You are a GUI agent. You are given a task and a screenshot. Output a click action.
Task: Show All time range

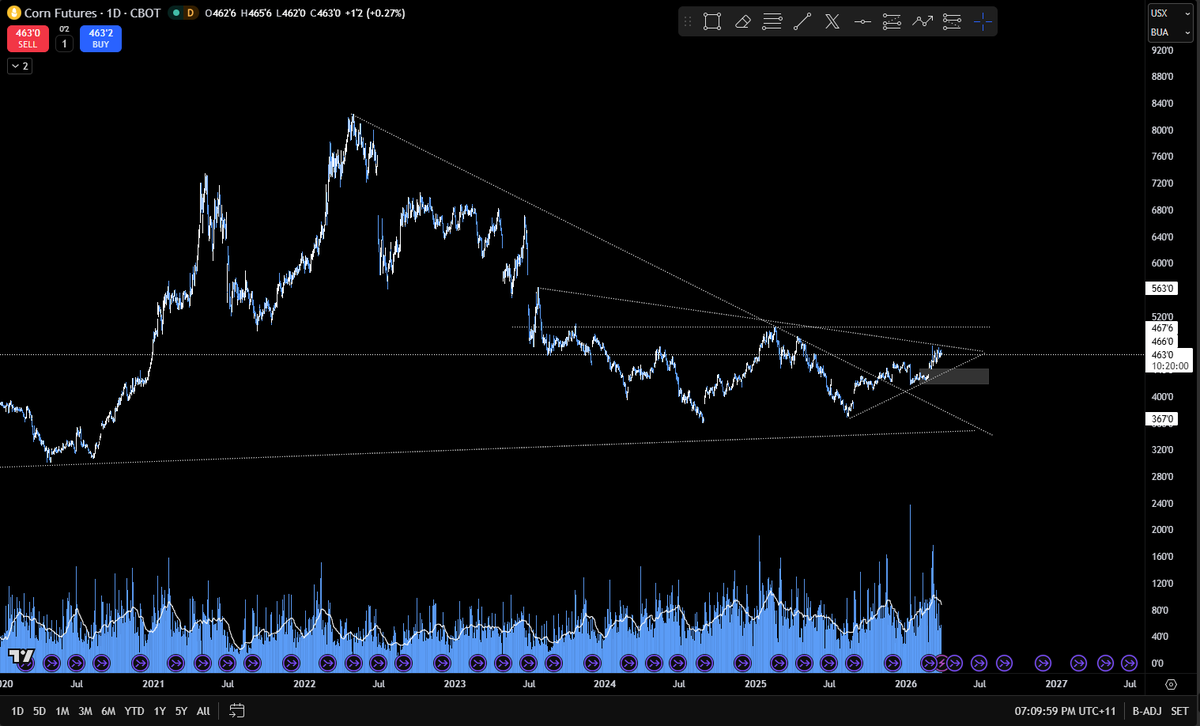[203, 711]
